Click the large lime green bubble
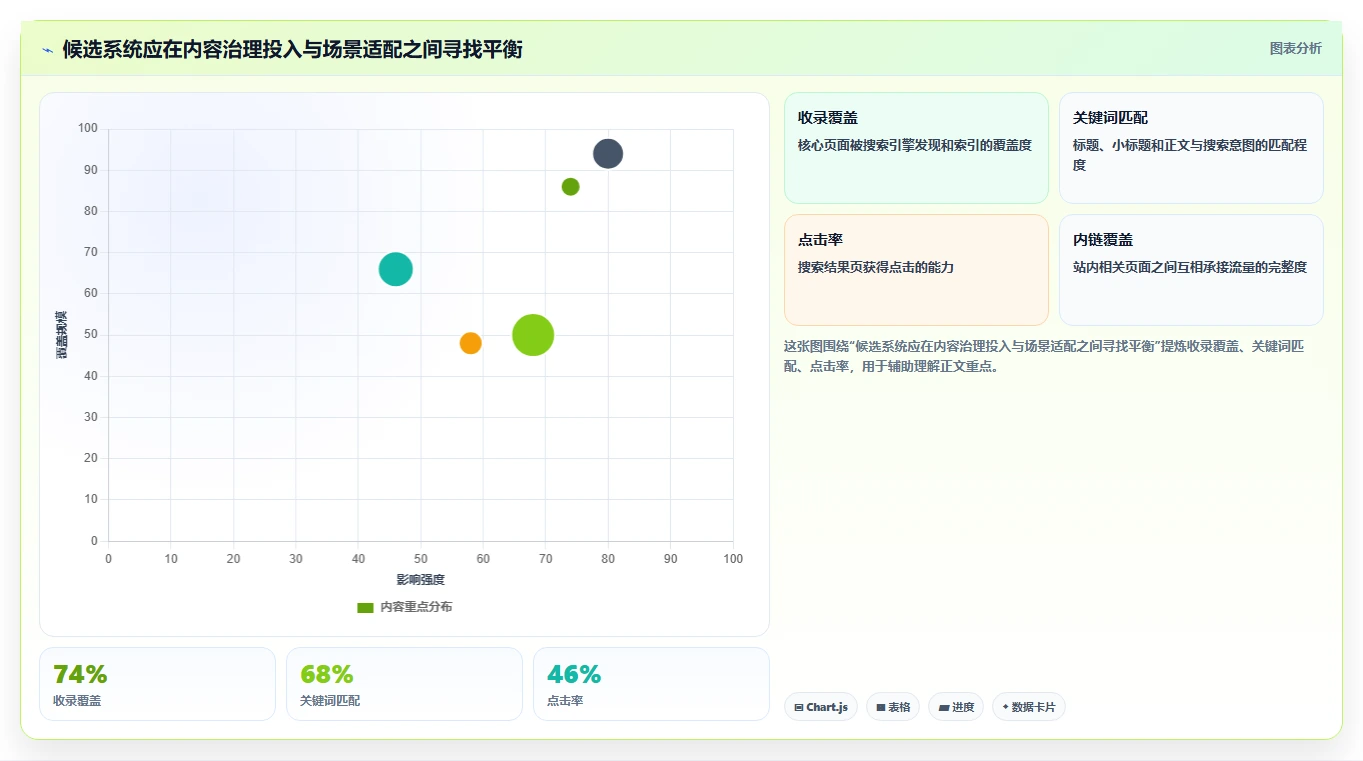Screen dimensions: 1363x761 click(533, 335)
